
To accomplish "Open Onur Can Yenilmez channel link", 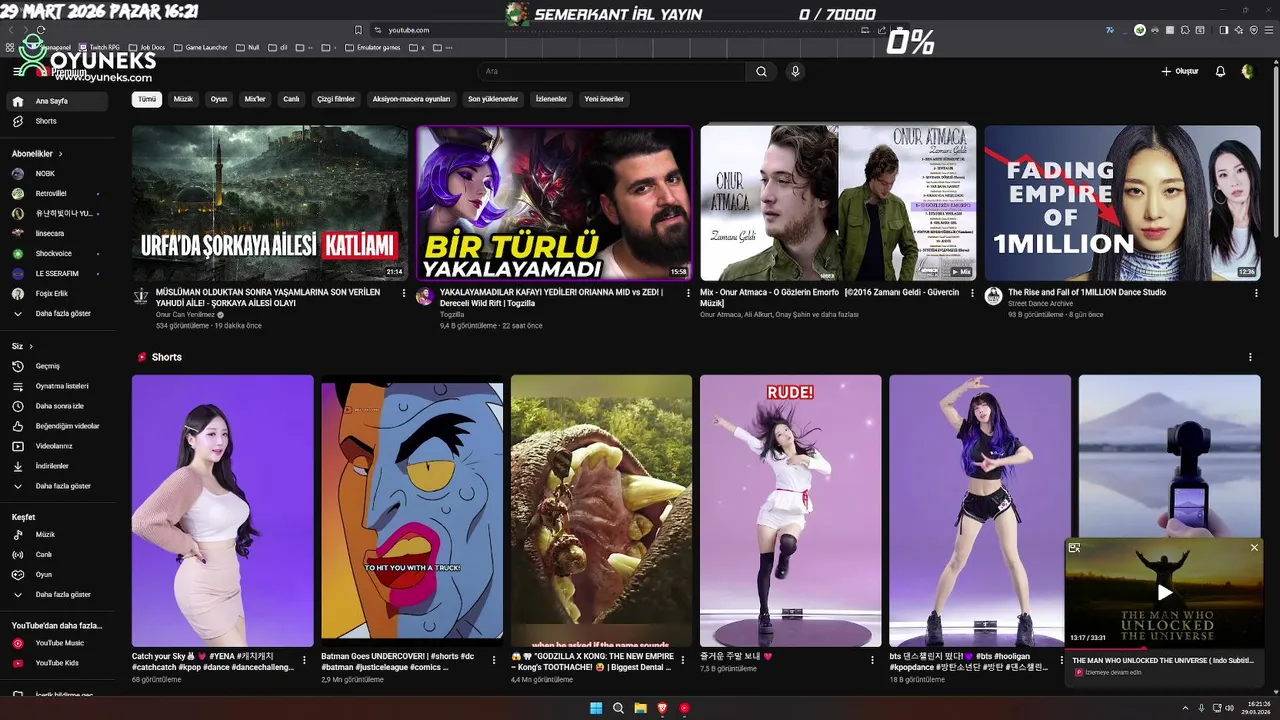I will tap(185, 314).
